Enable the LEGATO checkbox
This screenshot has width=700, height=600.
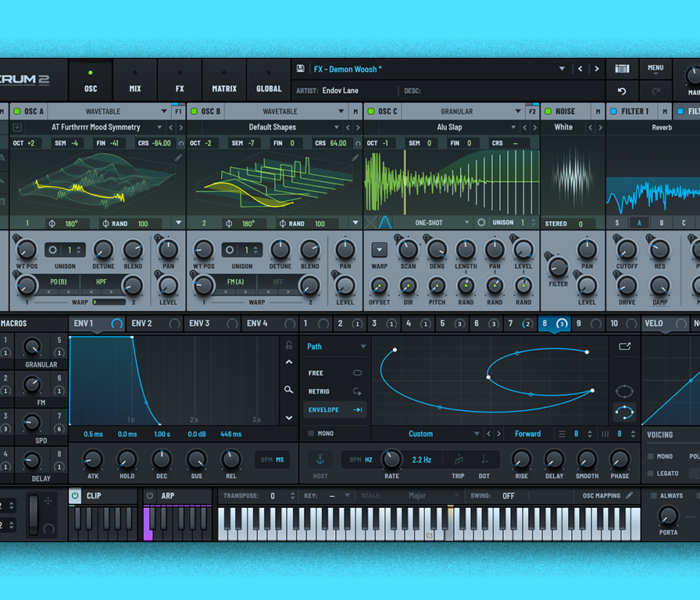point(650,473)
